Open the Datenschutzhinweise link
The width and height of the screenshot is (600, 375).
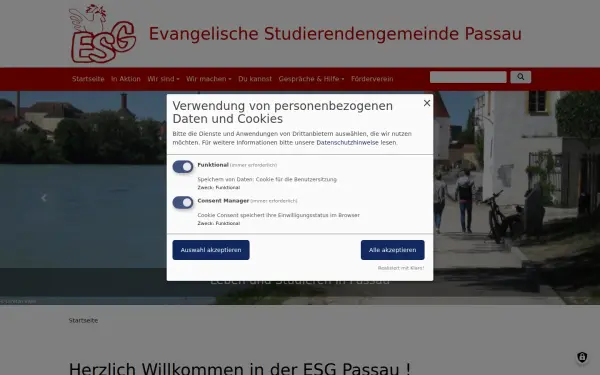point(347,142)
